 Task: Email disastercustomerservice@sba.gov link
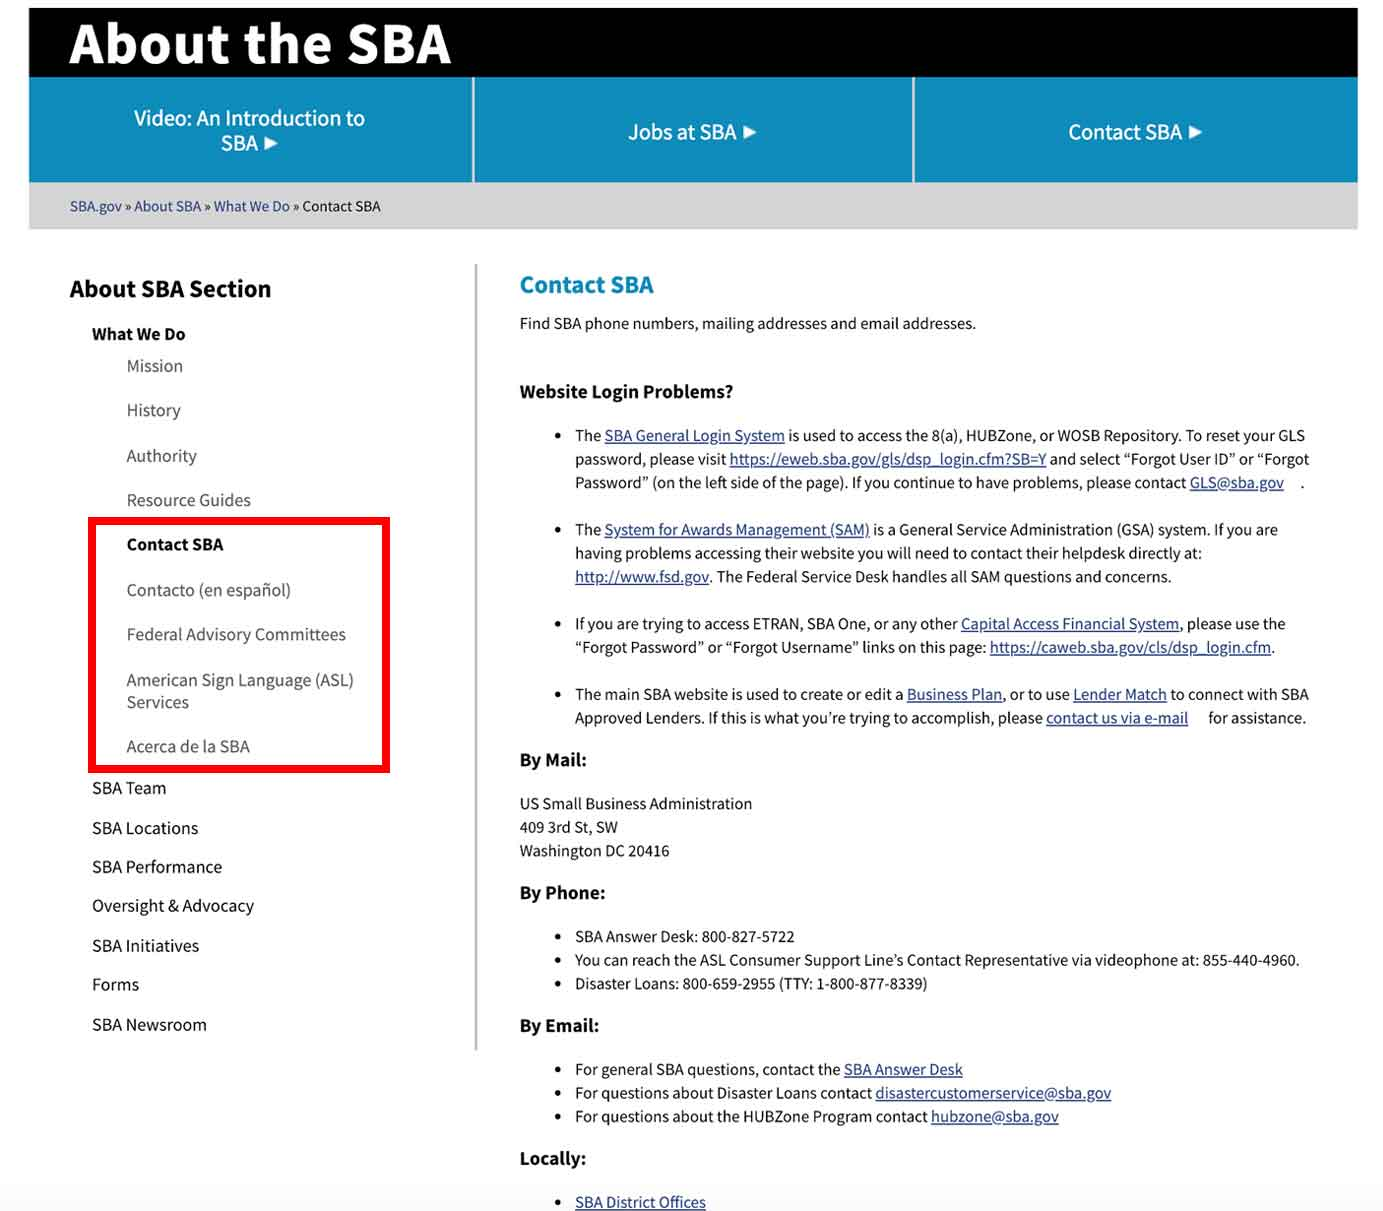992,1093
